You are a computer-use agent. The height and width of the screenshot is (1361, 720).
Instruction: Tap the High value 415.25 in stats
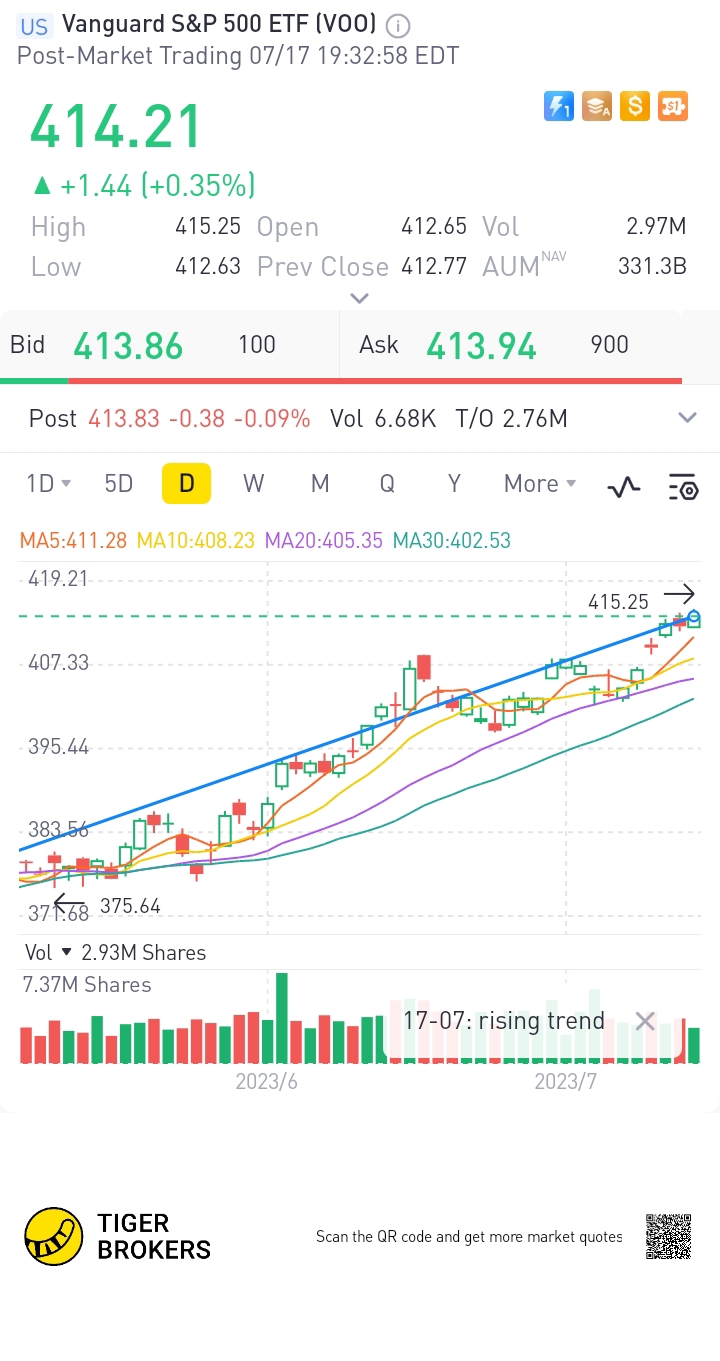point(208,226)
